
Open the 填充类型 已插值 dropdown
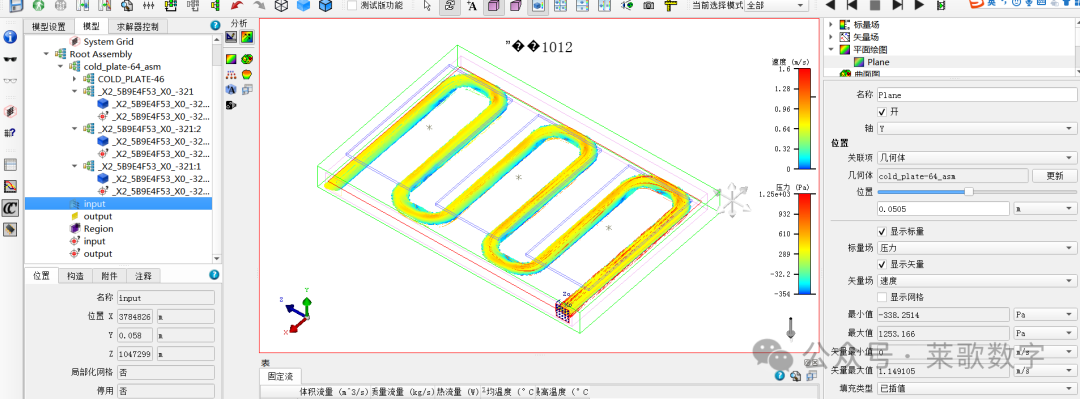[977, 388]
